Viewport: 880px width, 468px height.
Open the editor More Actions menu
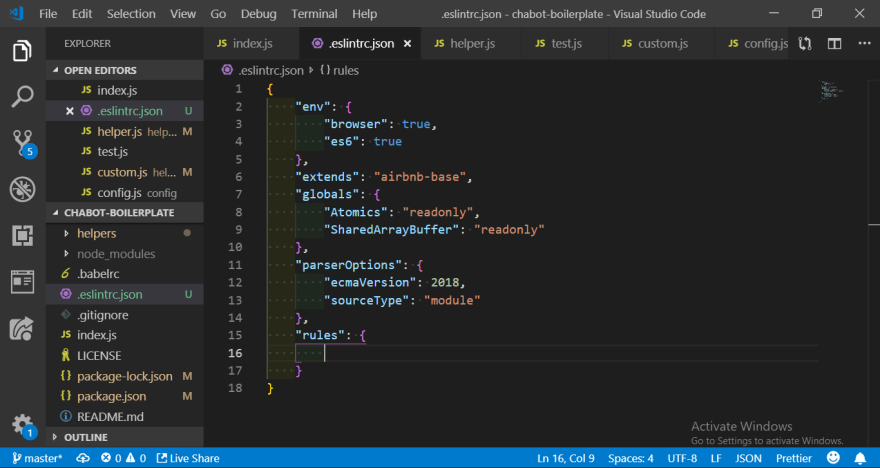coord(864,44)
